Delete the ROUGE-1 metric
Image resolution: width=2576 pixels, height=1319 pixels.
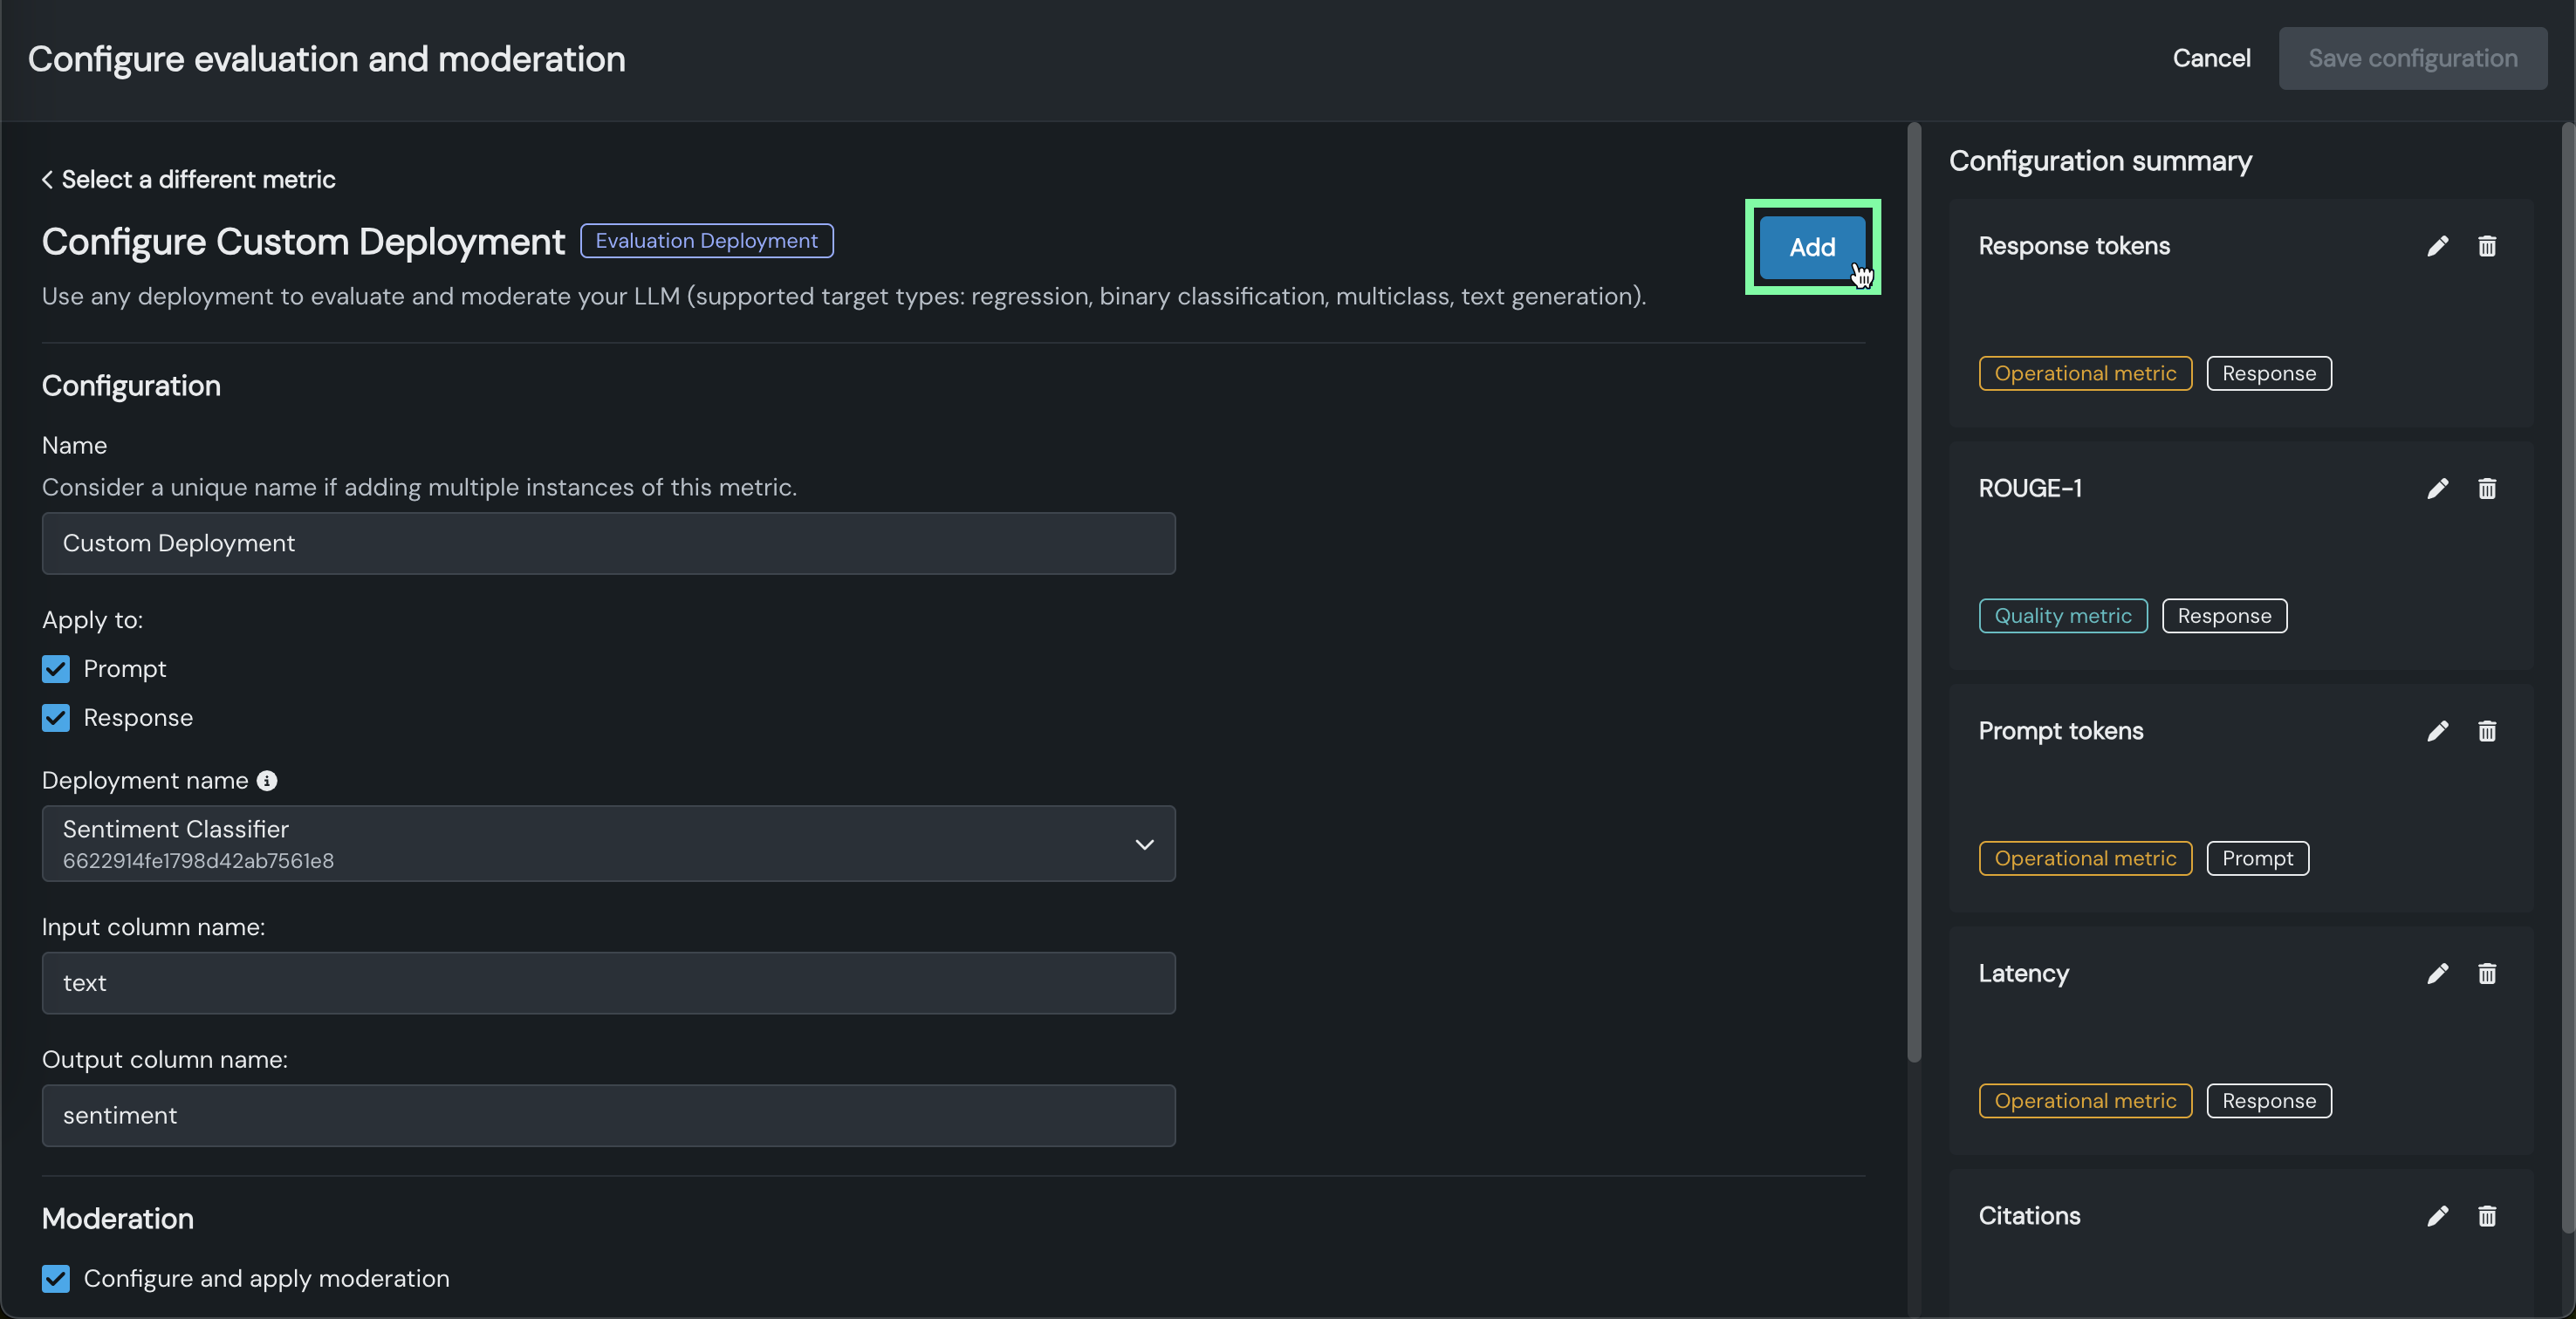2486,488
